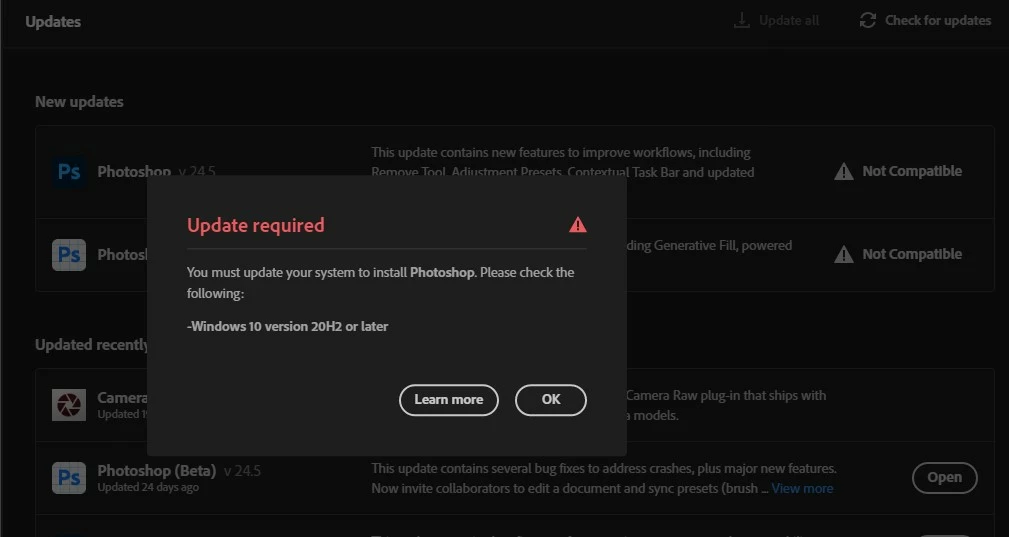The height and width of the screenshot is (537, 1009).
Task: Click the Updated recently section heading
Action: tap(91, 345)
